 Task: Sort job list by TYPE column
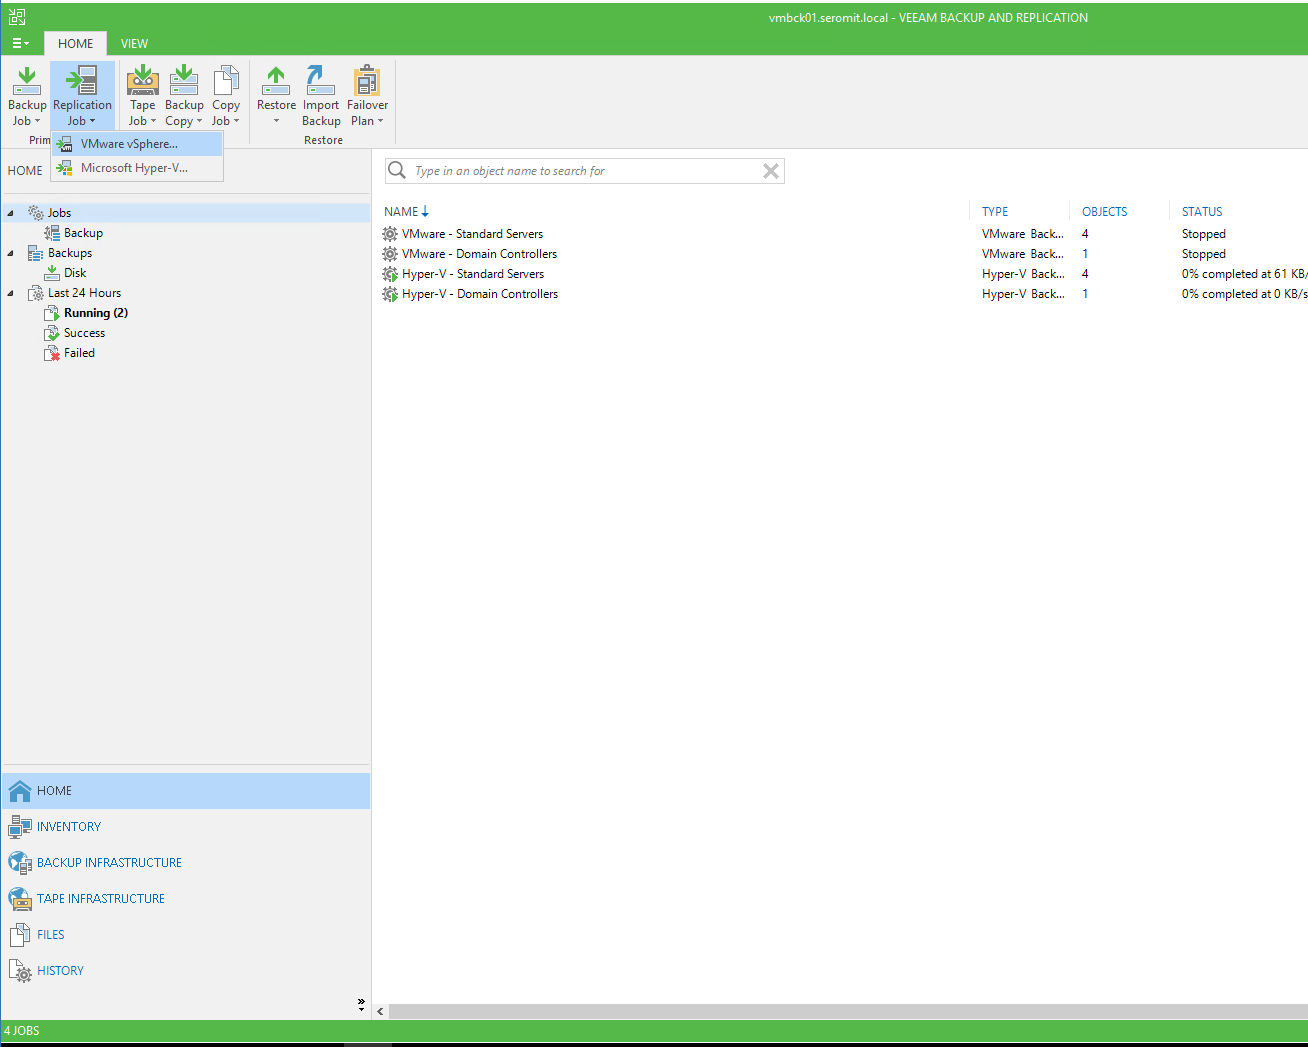point(995,212)
